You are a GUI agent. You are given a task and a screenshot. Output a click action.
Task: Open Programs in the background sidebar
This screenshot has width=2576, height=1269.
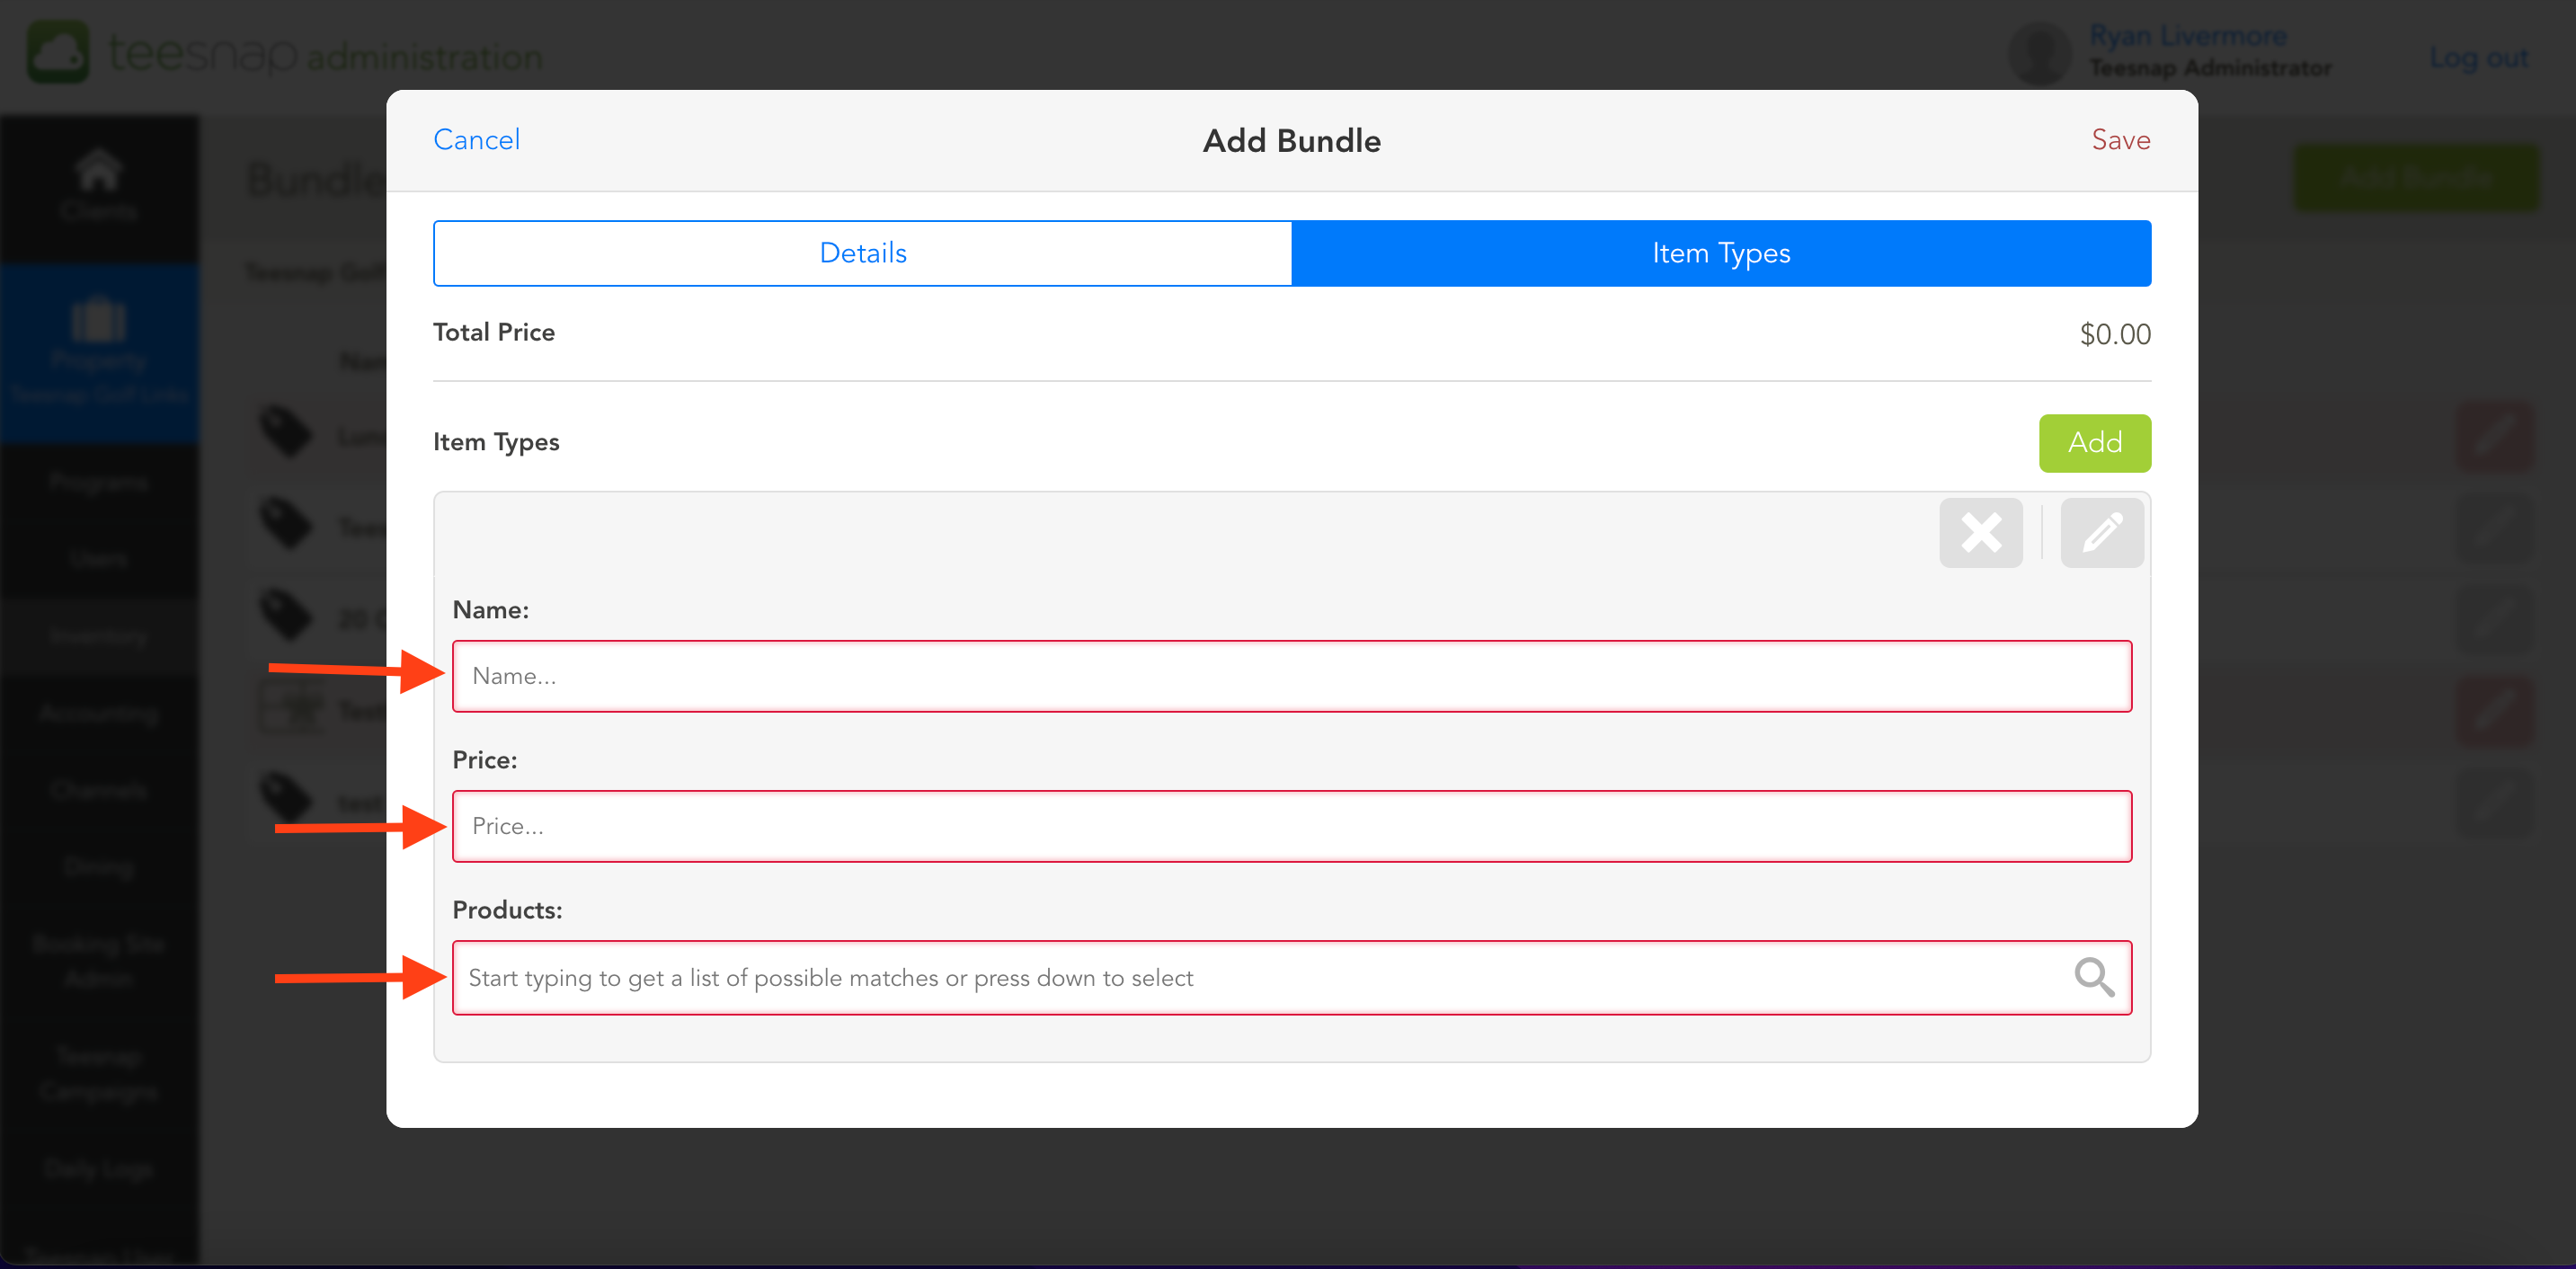(98, 482)
